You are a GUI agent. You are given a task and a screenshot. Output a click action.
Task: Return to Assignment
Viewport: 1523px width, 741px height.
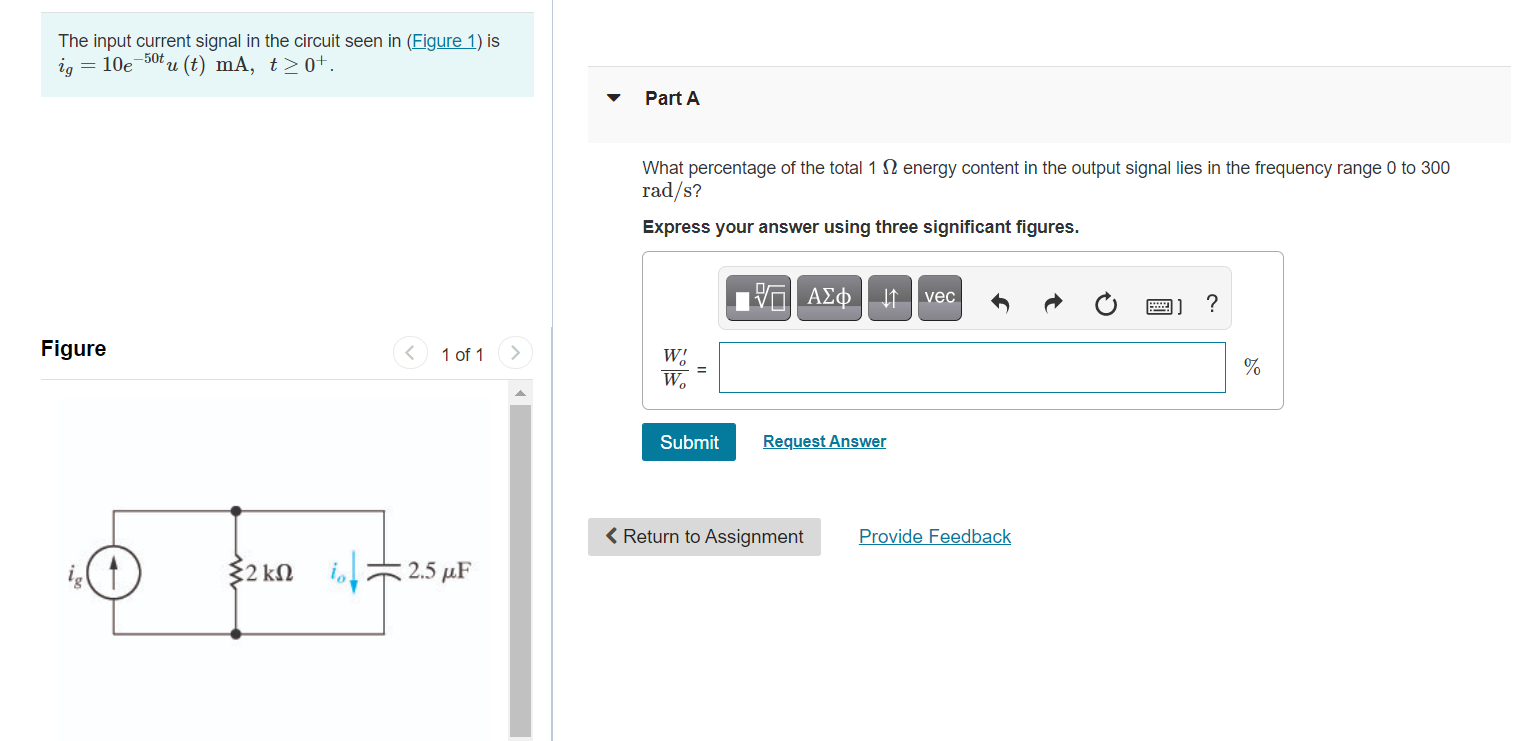click(703, 536)
